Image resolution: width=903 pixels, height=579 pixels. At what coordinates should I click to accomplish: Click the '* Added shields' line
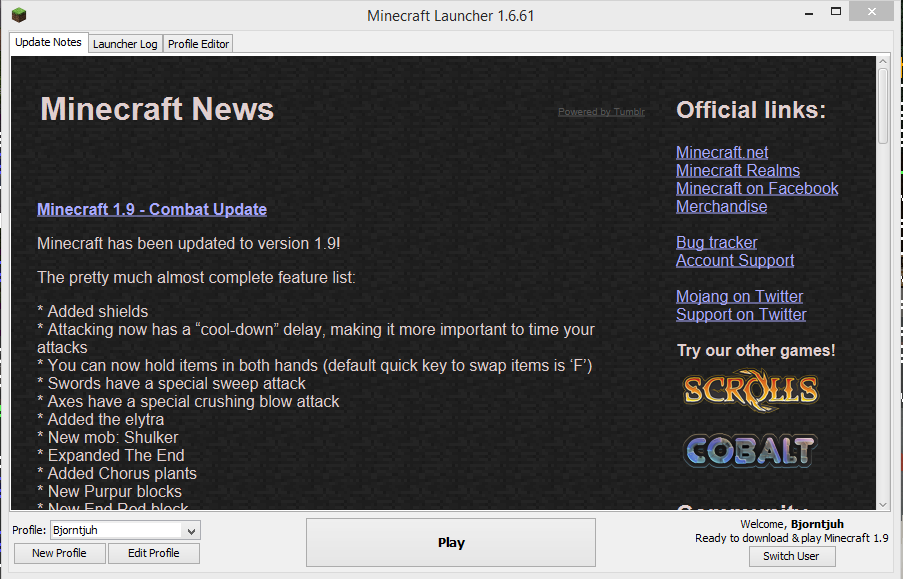93,312
